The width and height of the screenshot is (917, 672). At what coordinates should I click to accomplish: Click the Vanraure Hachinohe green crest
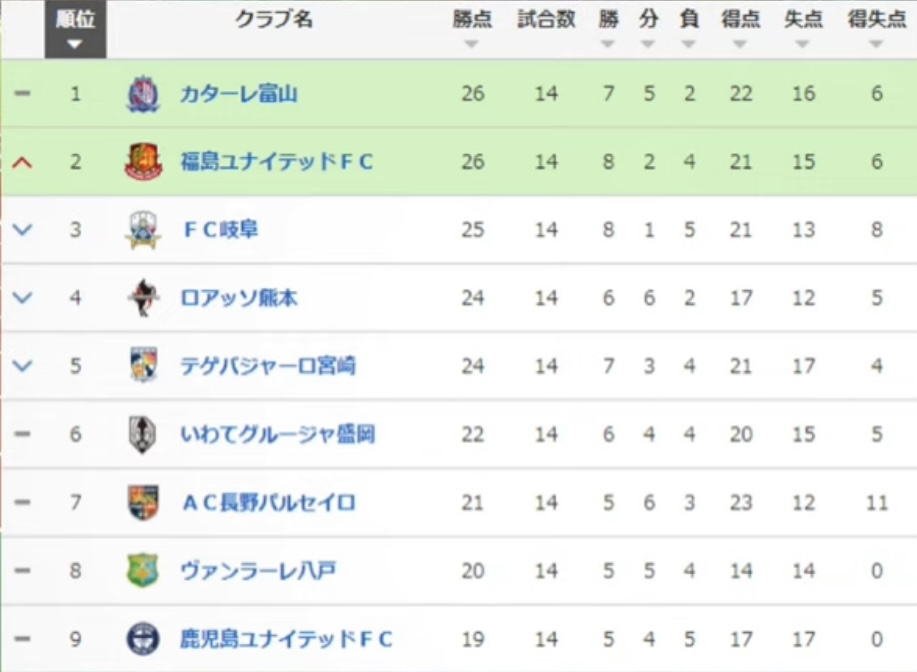(143, 570)
